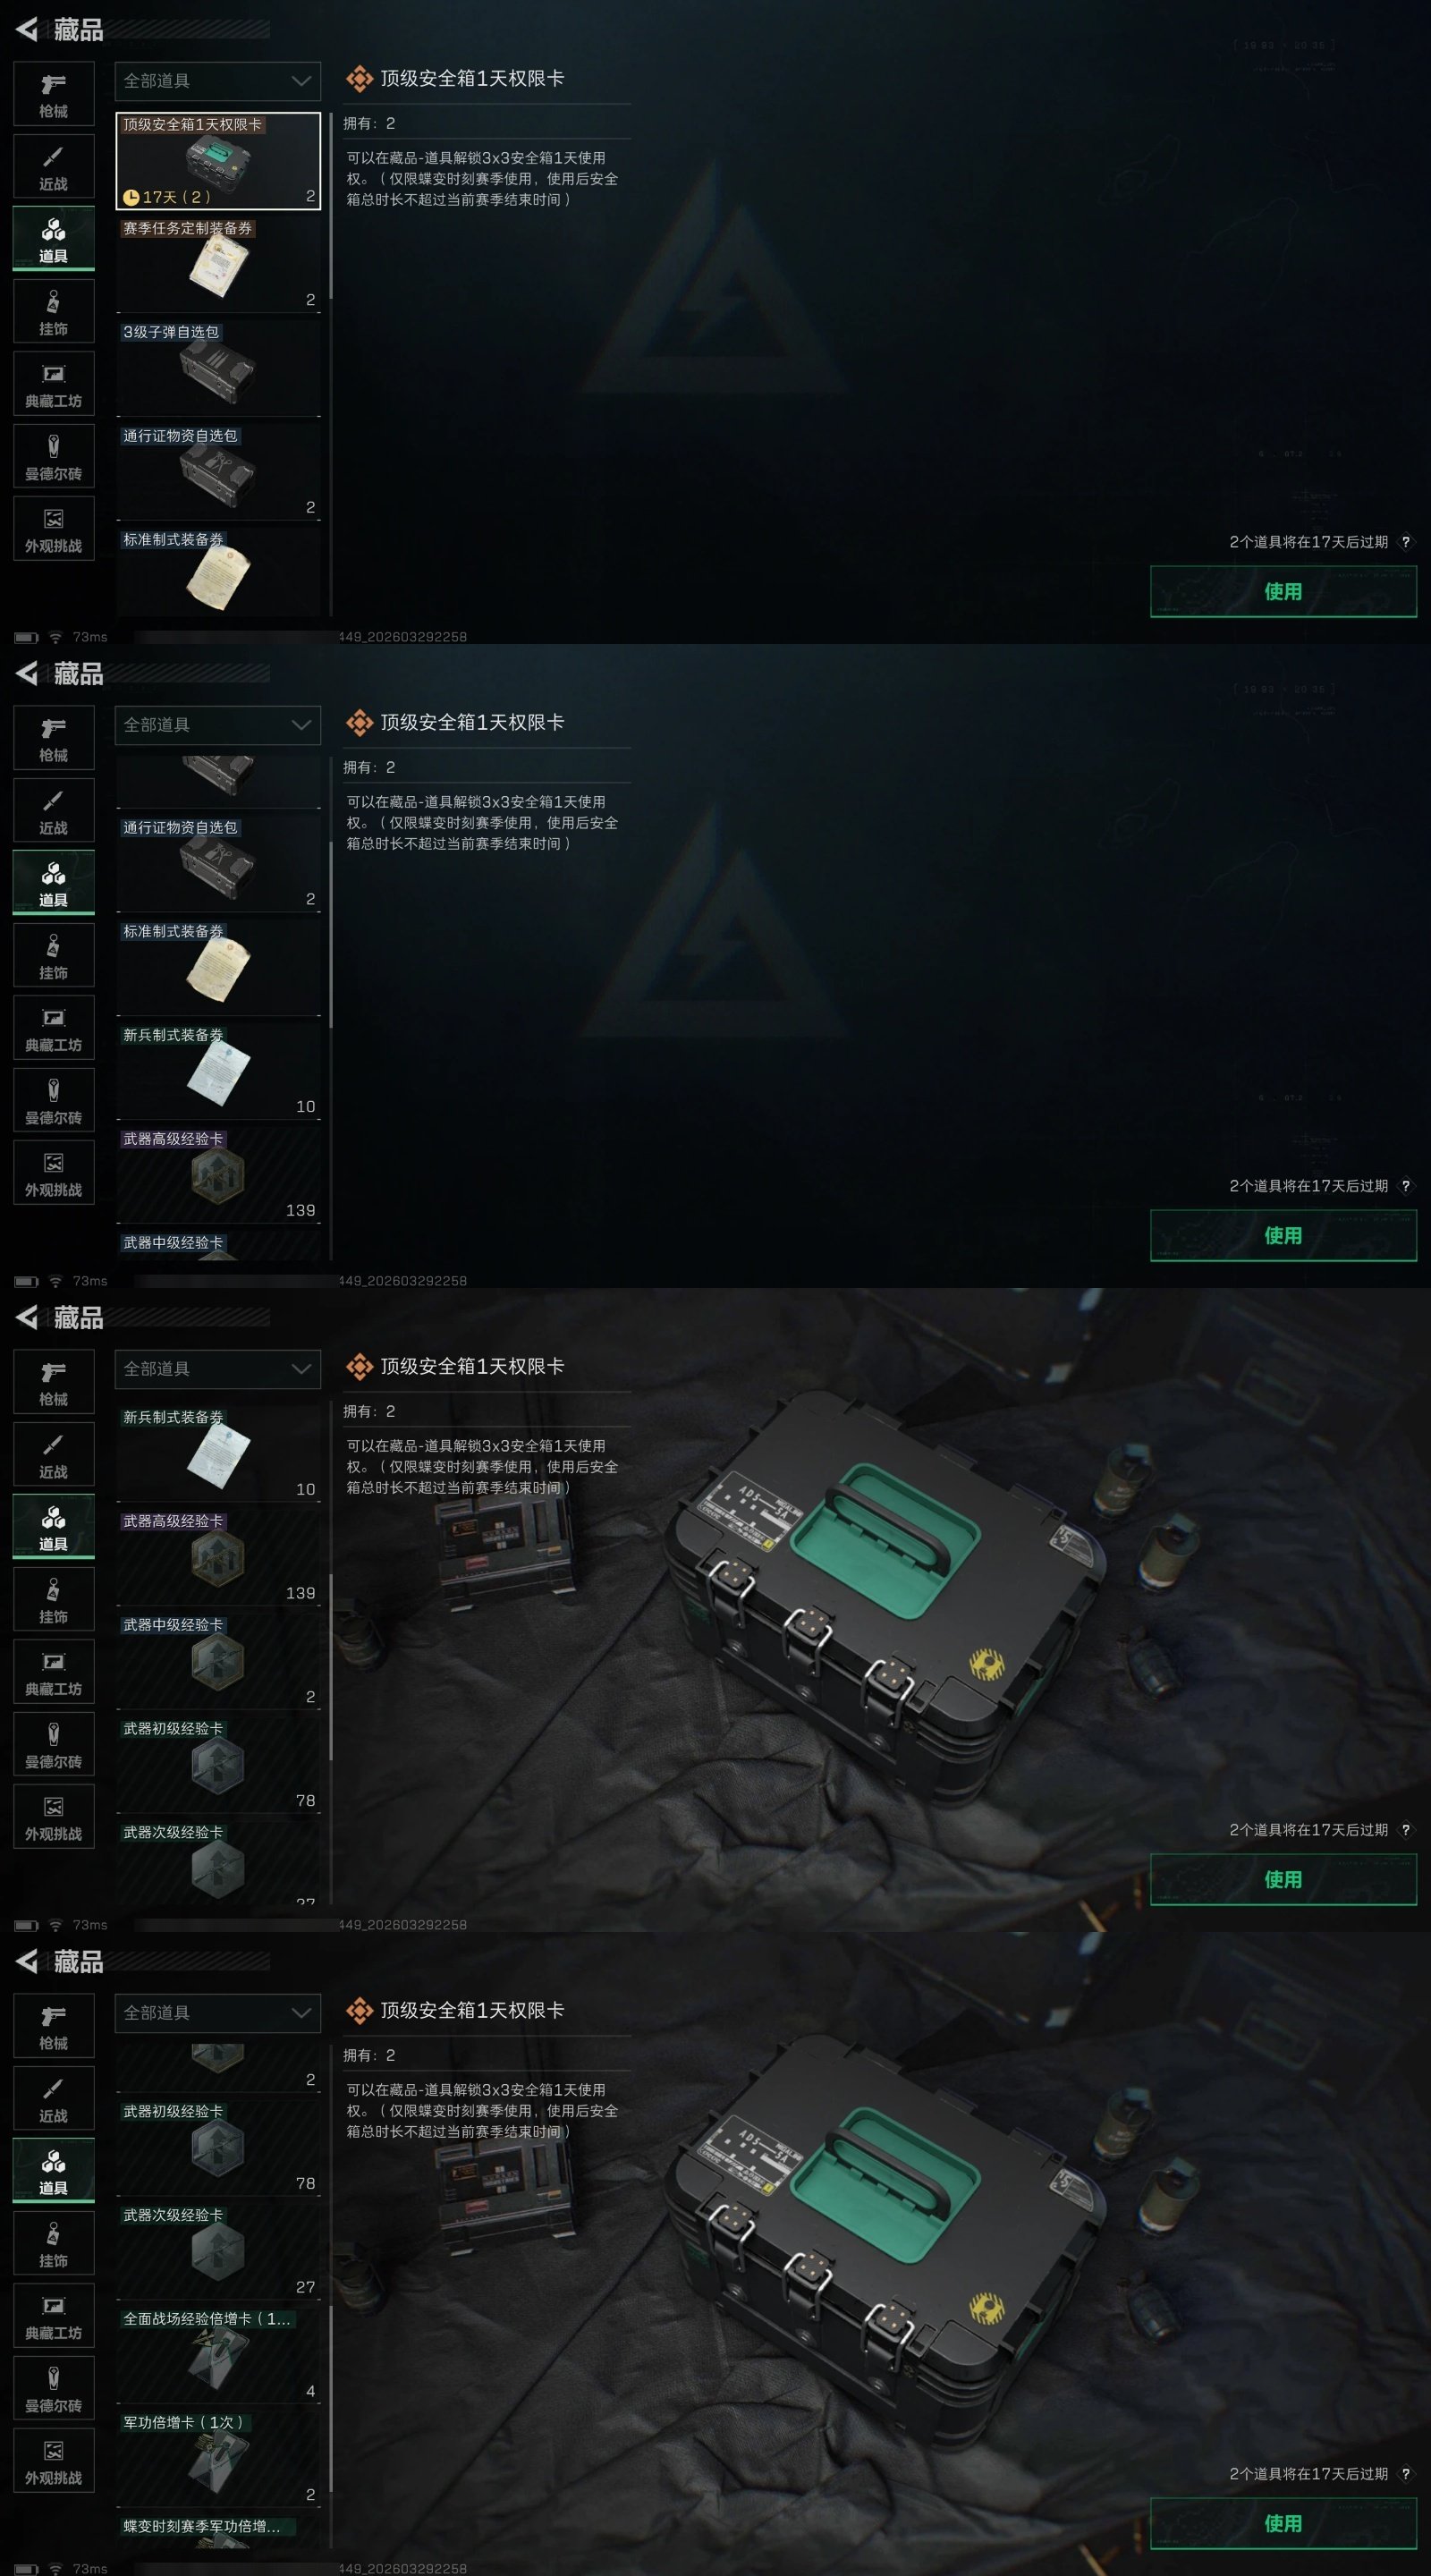Click the 使用 button in the topmost frame

1283,591
